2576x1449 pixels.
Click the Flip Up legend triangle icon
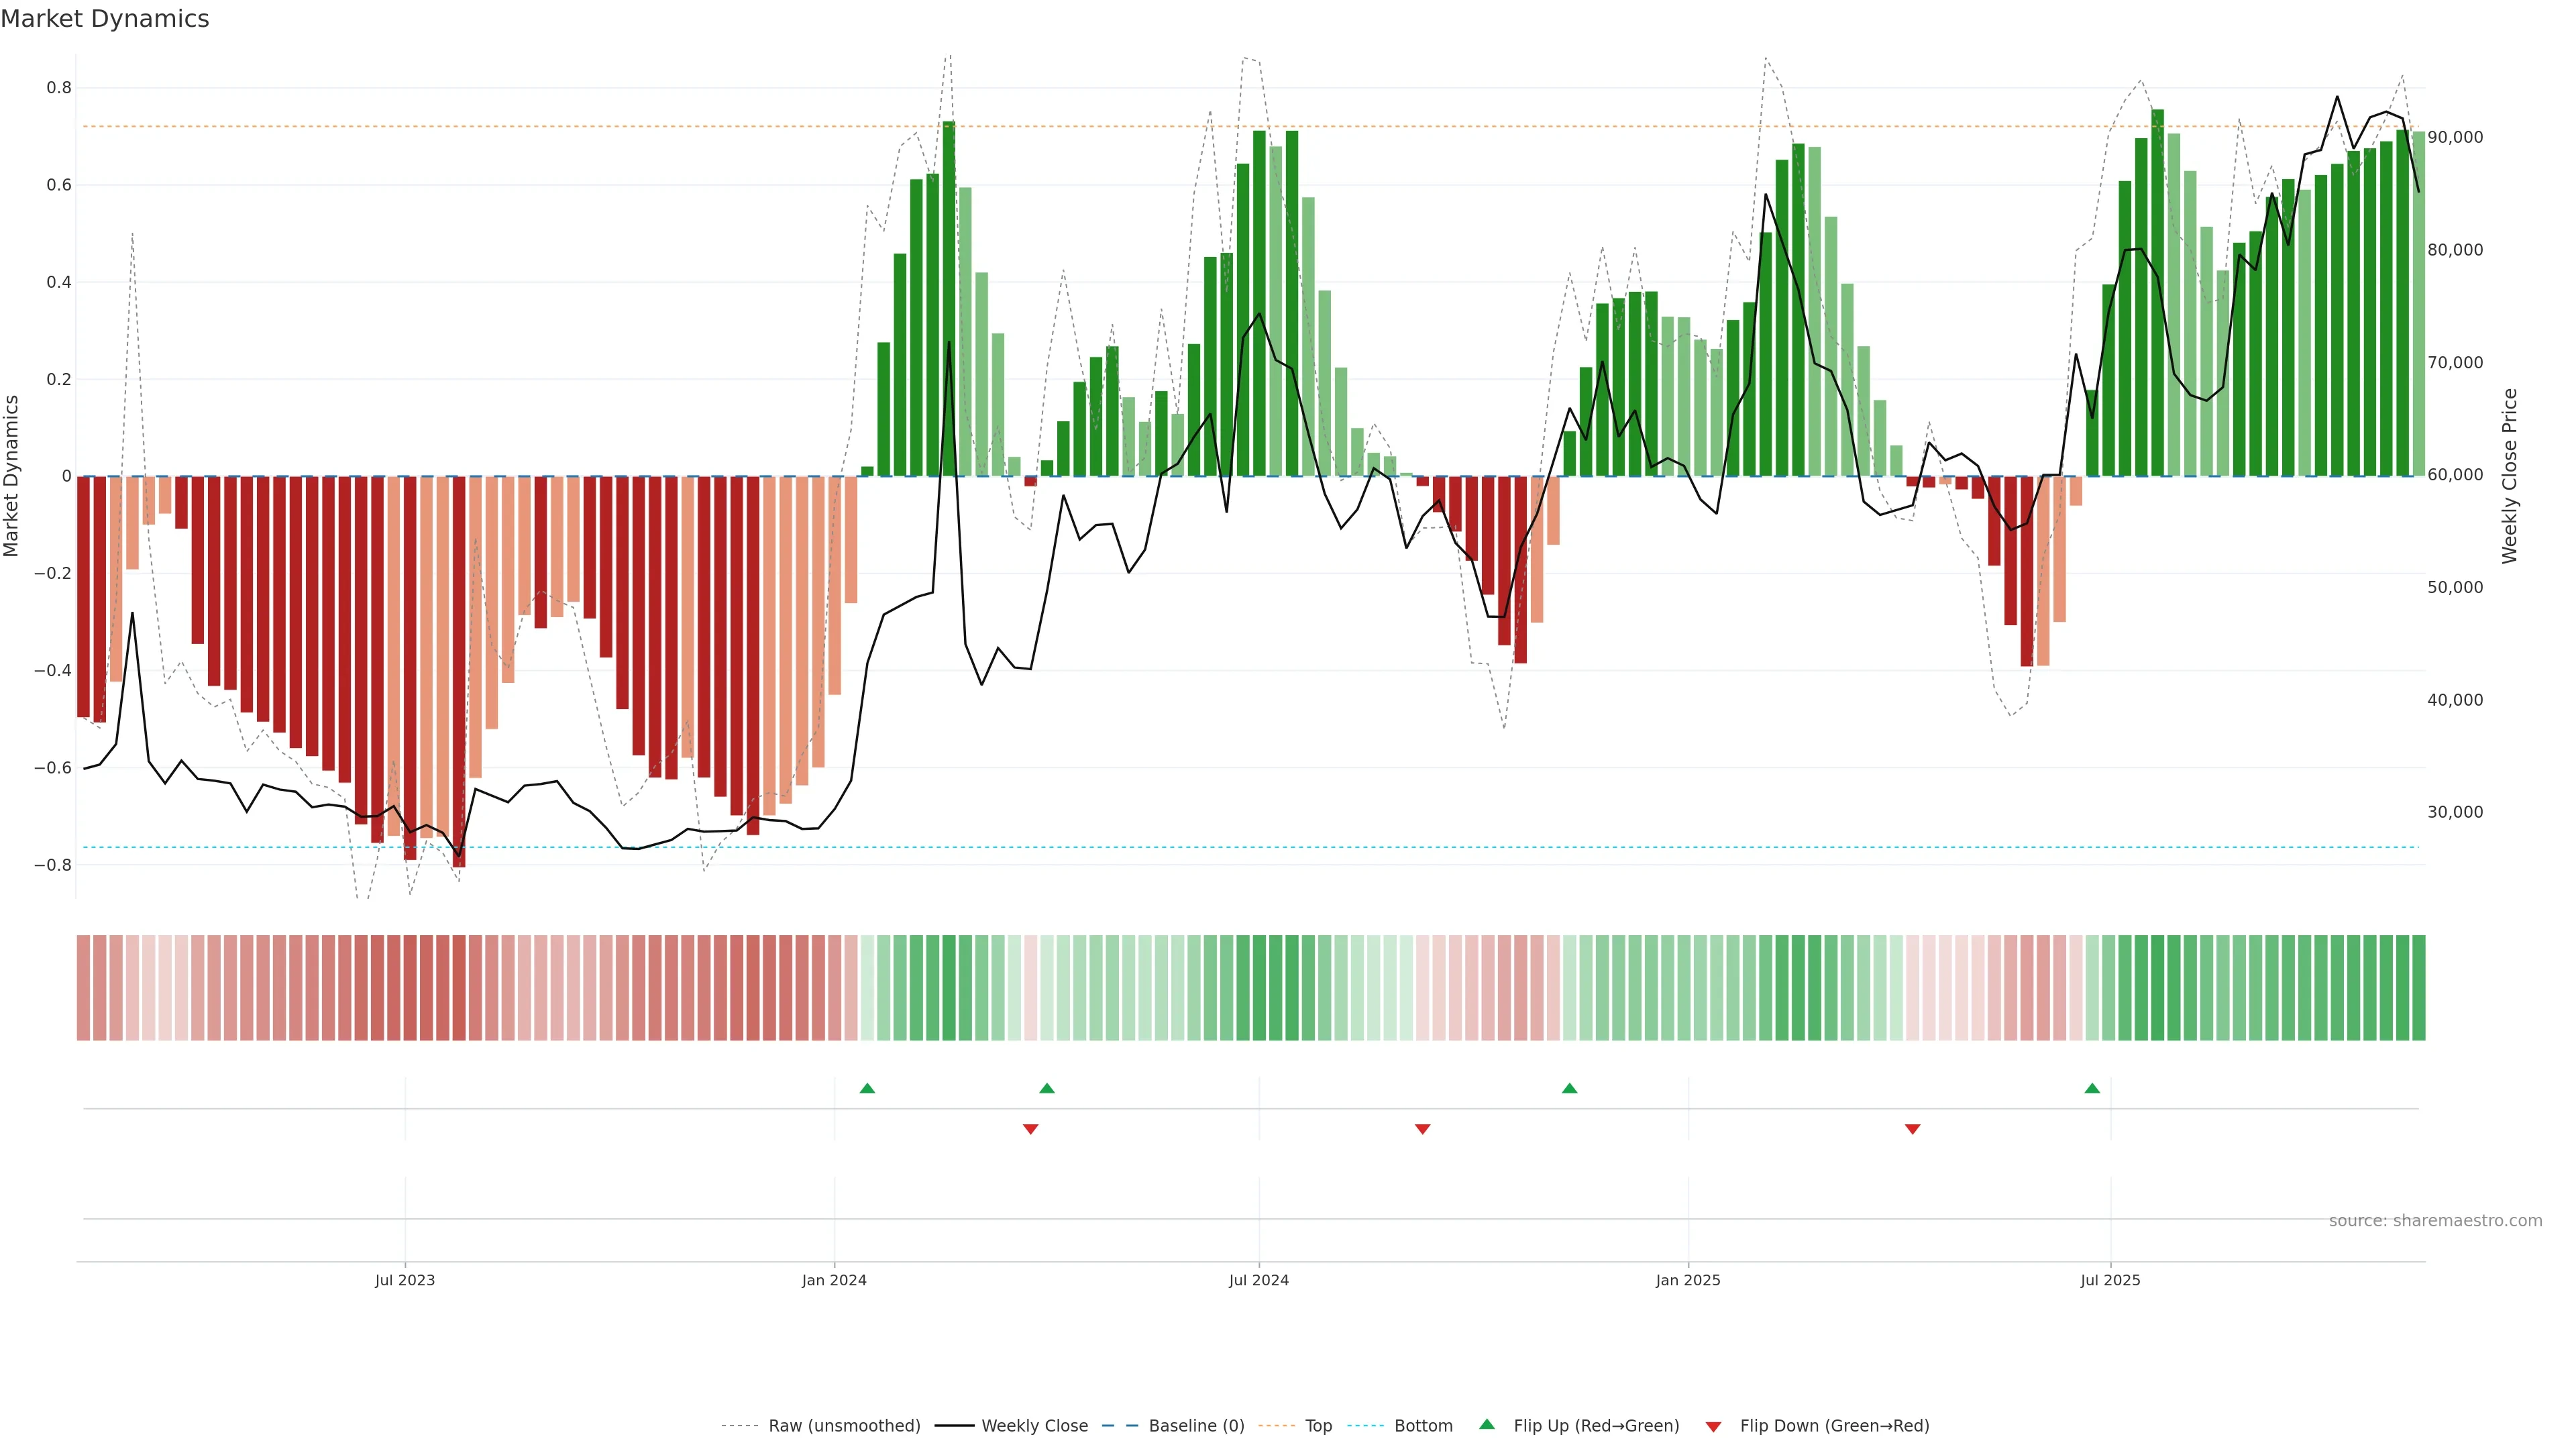point(1487,1425)
